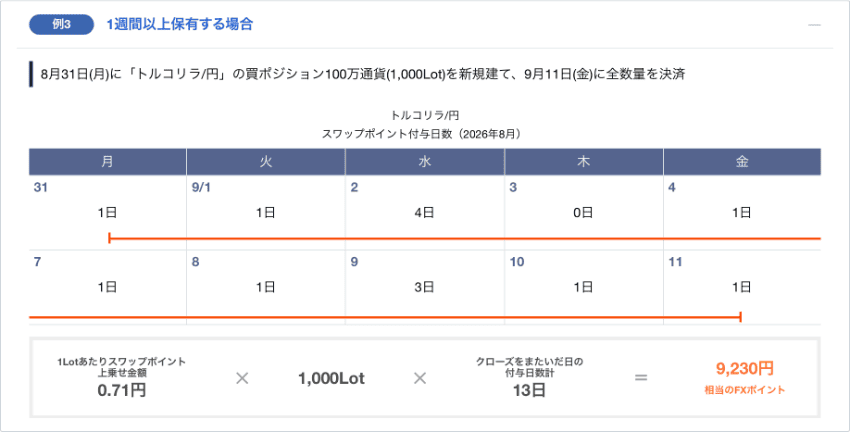Click the subtitle スワップポイント付与日数（2026年8月）
This screenshot has height=432, width=850.
click(424, 134)
